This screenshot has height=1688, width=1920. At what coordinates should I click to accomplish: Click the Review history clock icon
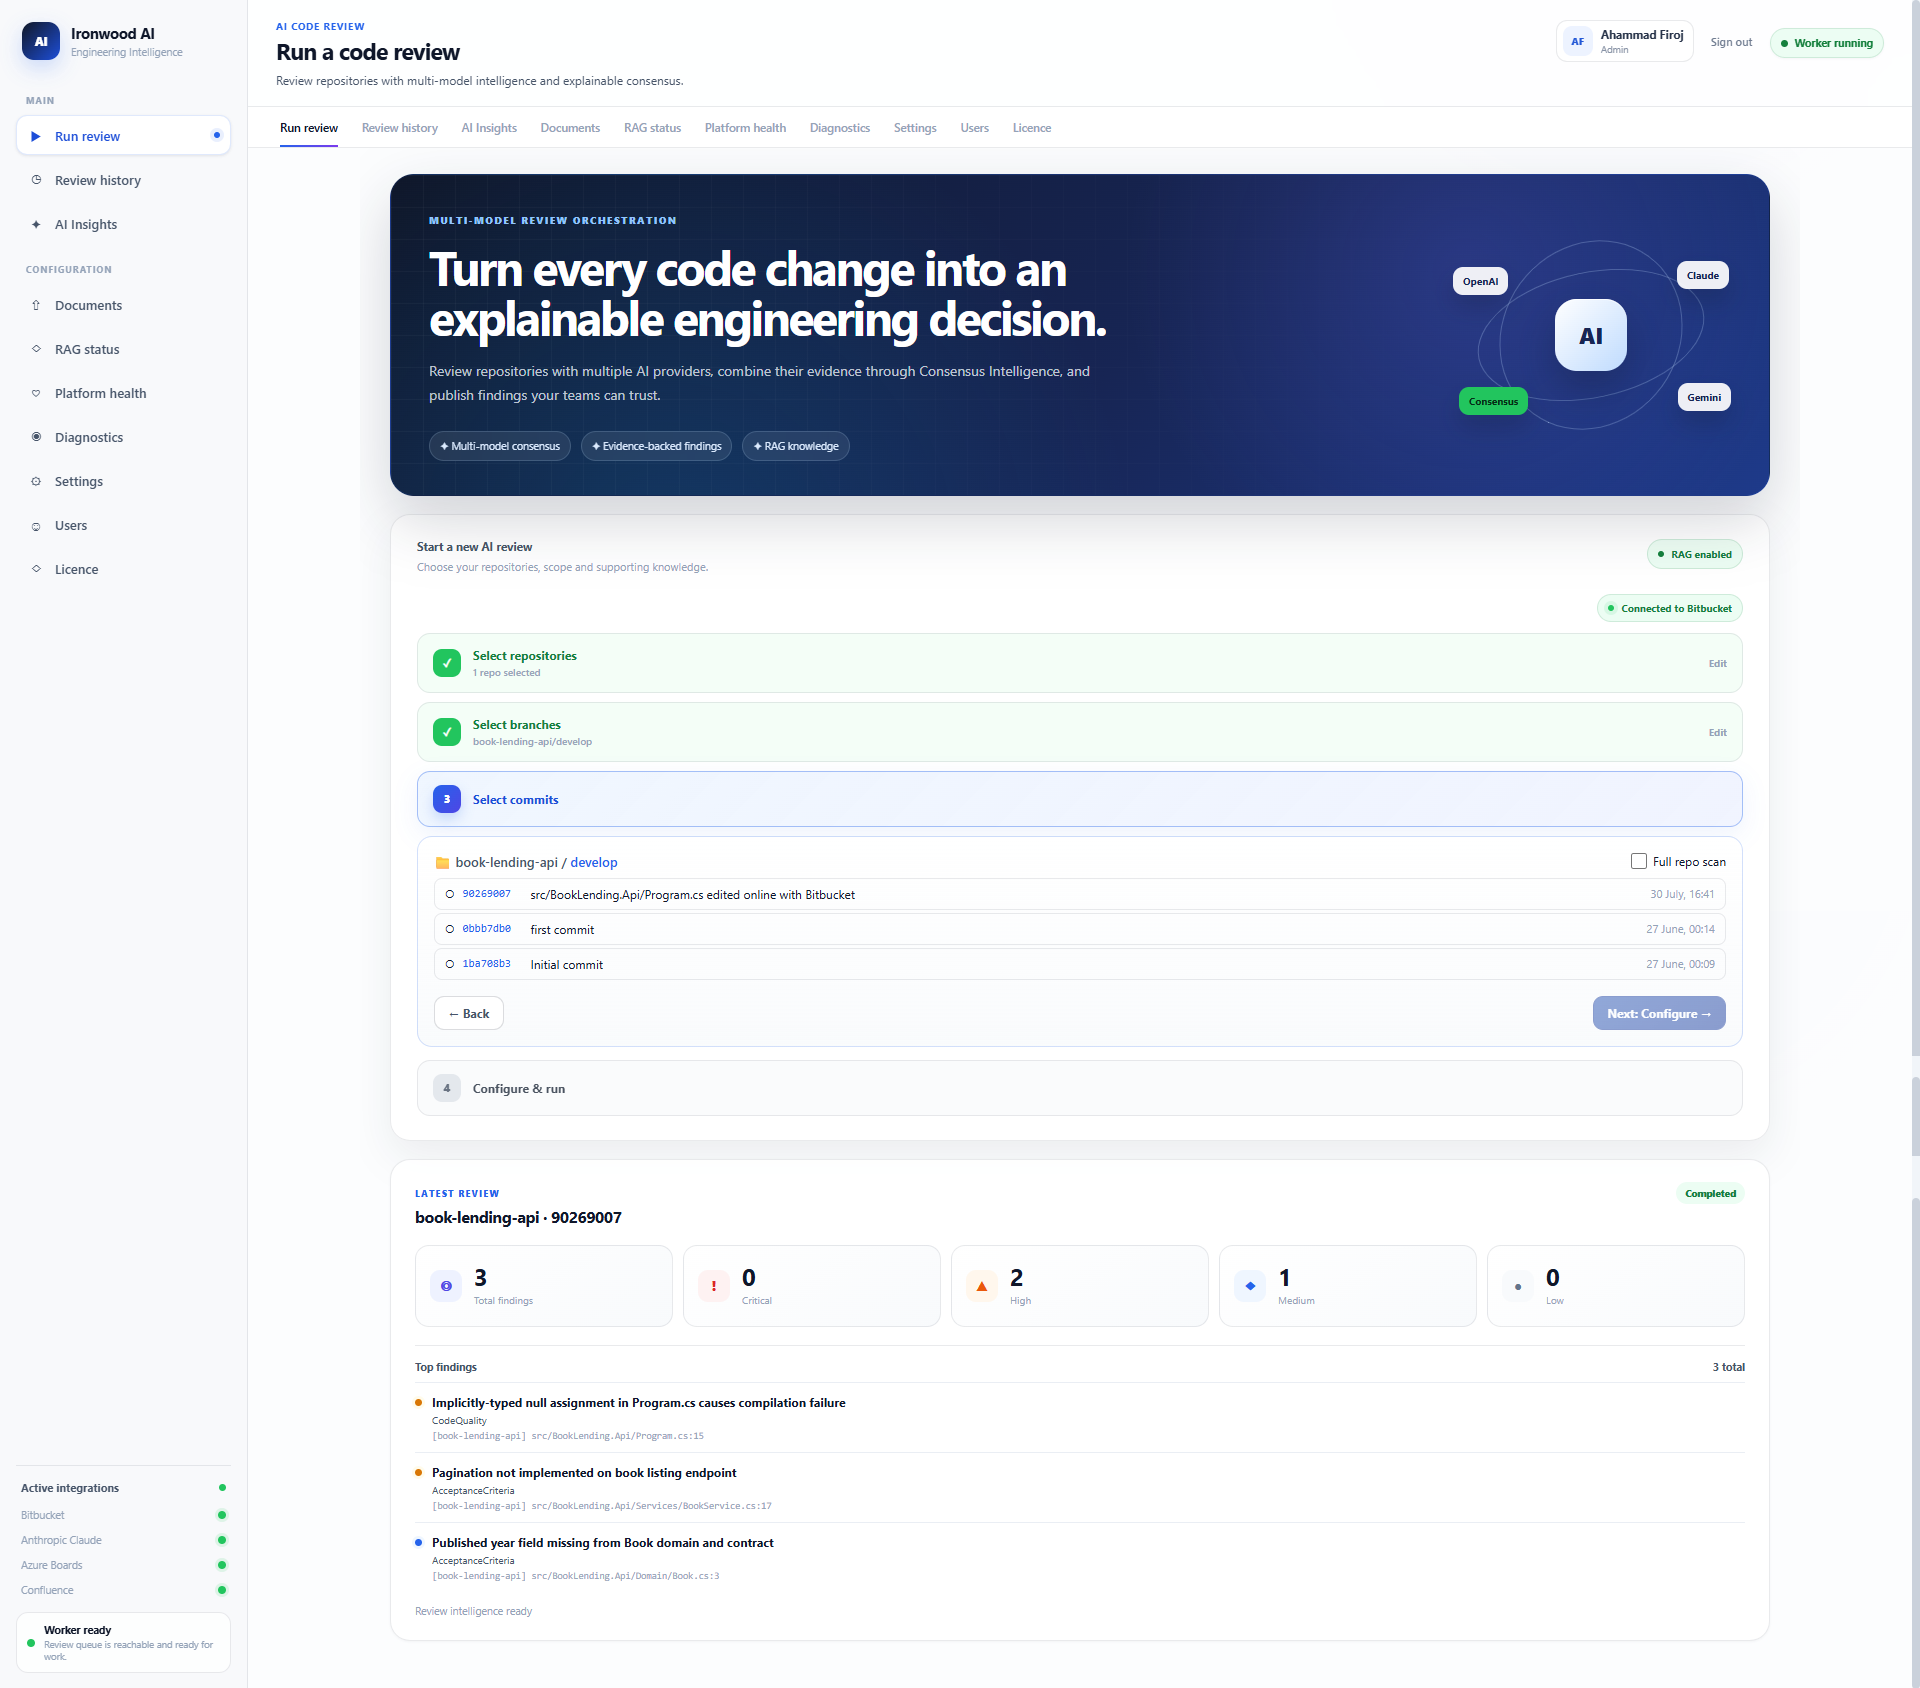(36, 180)
